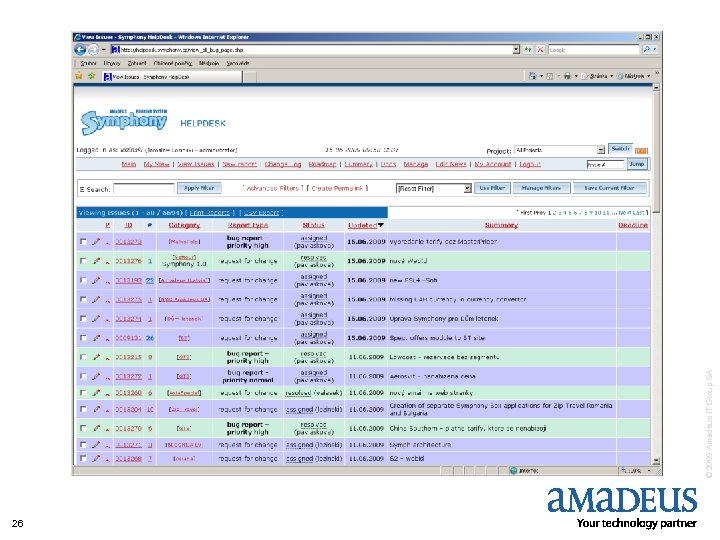The height and width of the screenshot is (540, 720).
Task: Click the browser Forward arrow button
Action: (x=93, y=50)
